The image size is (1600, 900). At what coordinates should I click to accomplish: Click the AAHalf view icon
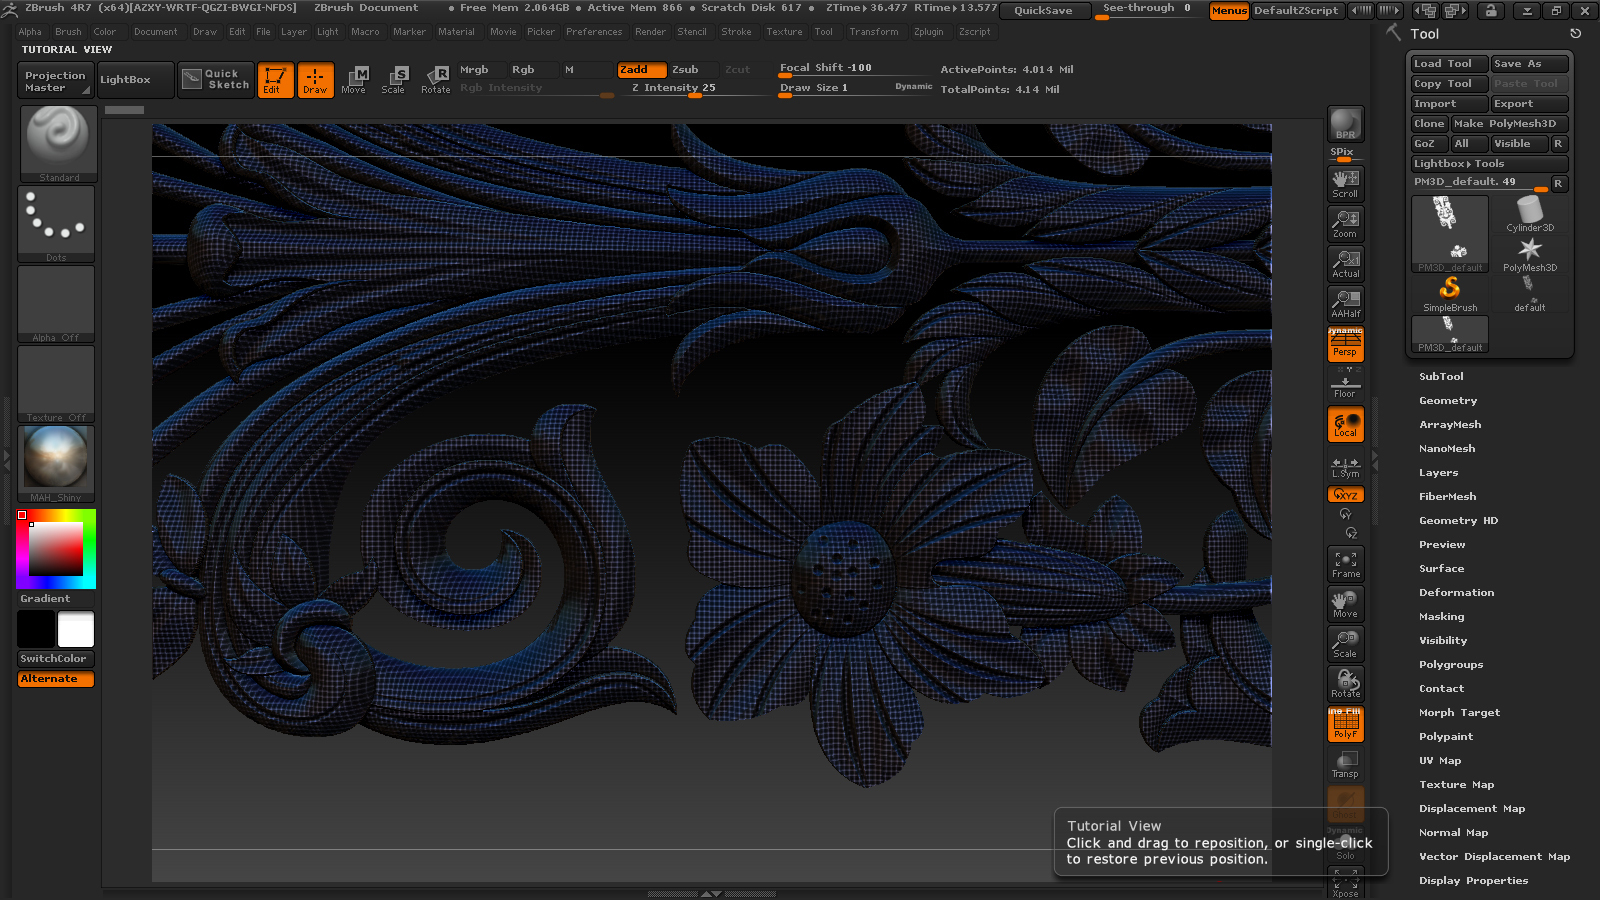pyautogui.click(x=1345, y=303)
